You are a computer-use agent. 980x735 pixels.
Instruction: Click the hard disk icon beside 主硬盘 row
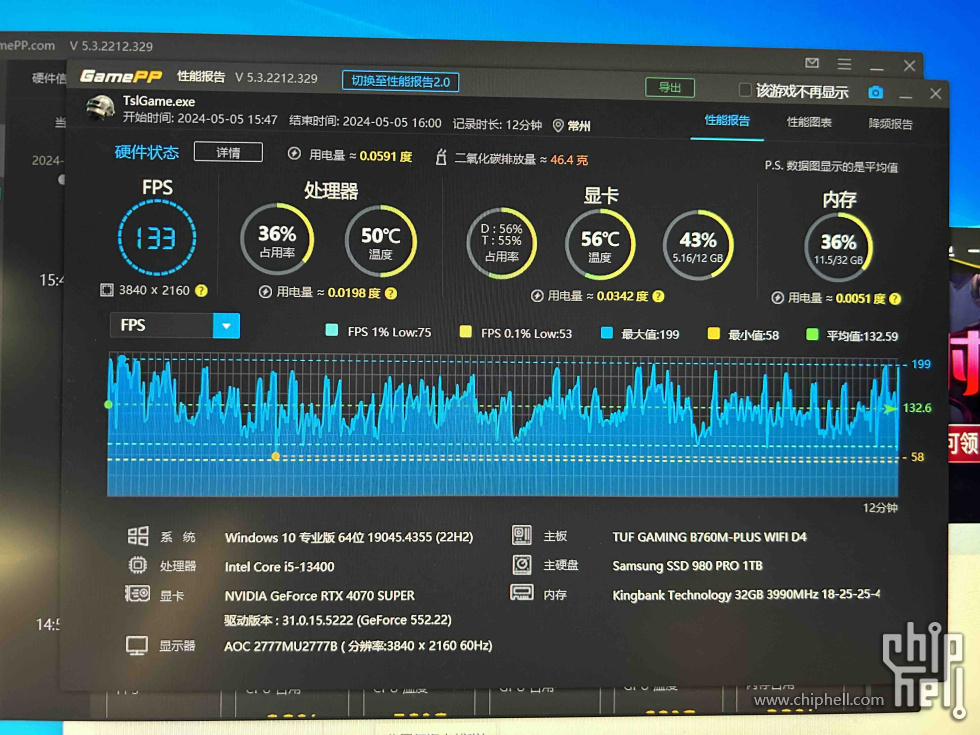click(522, 564)
